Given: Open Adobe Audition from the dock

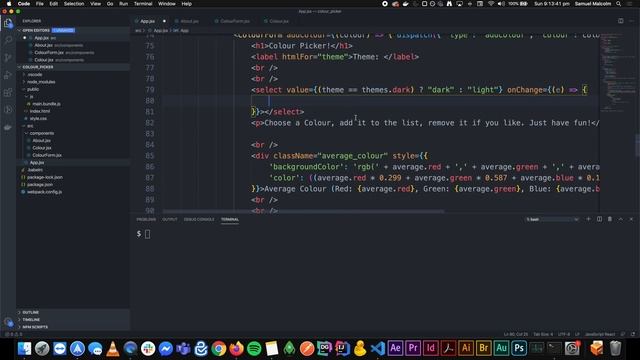Looking at the screenshot, I should [x=501, y=349].
